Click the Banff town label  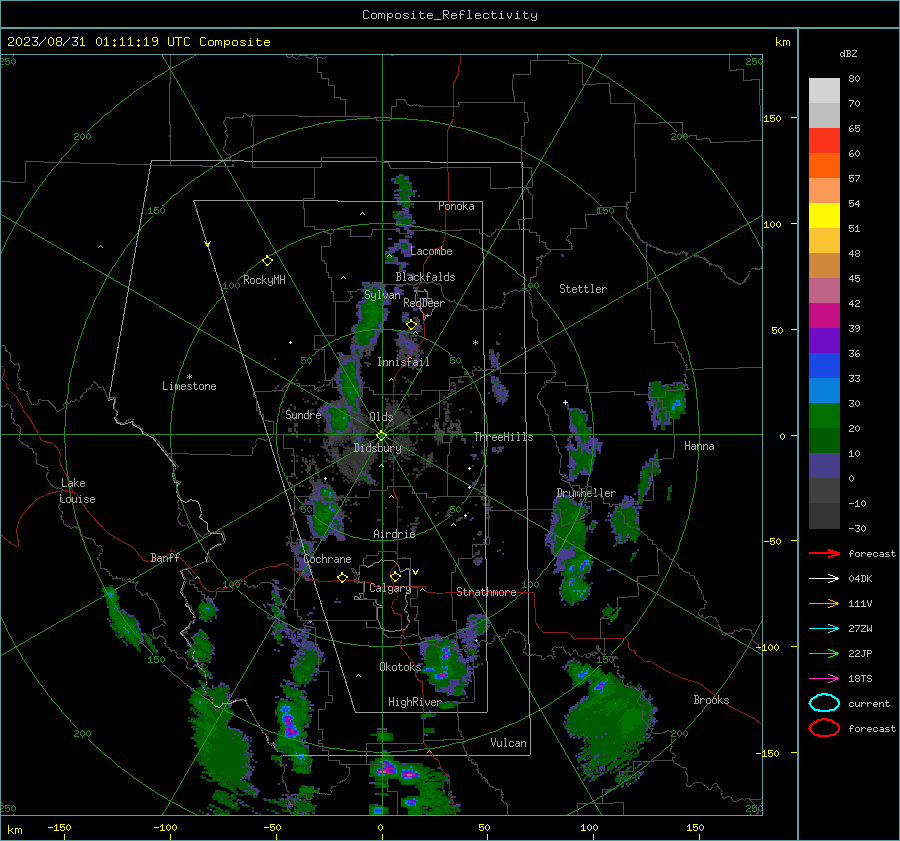pos(165,558)
